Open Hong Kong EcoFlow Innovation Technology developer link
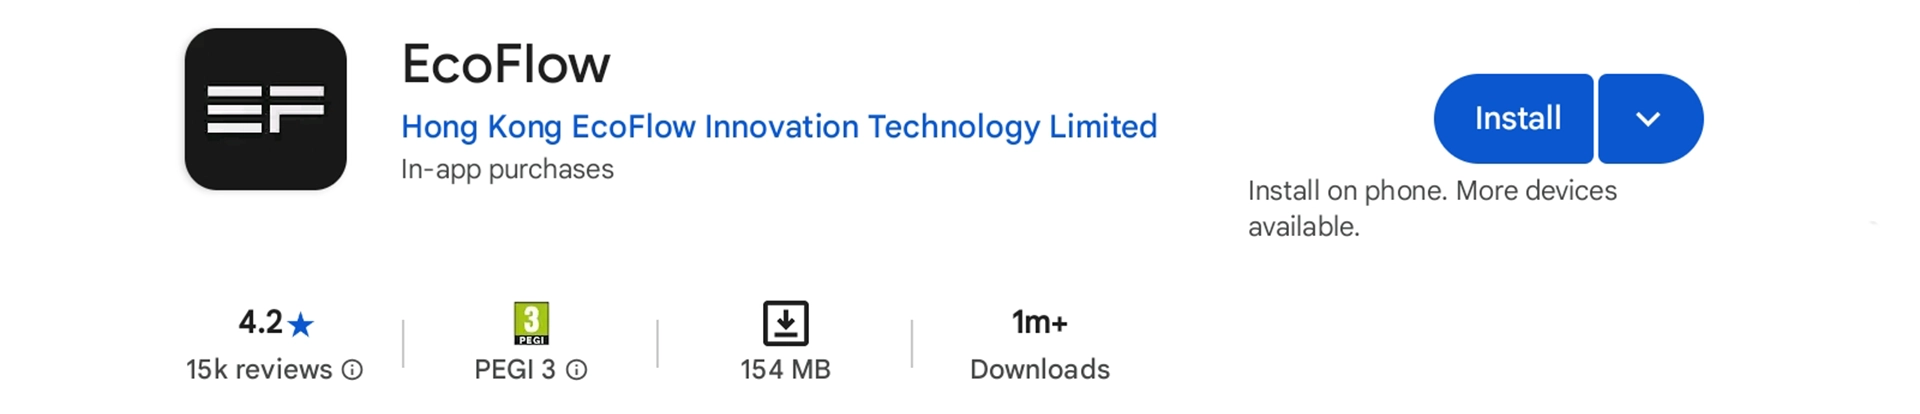Image resolution: width=1920 pixels, height=414 pixels. [x=778, y=127]
